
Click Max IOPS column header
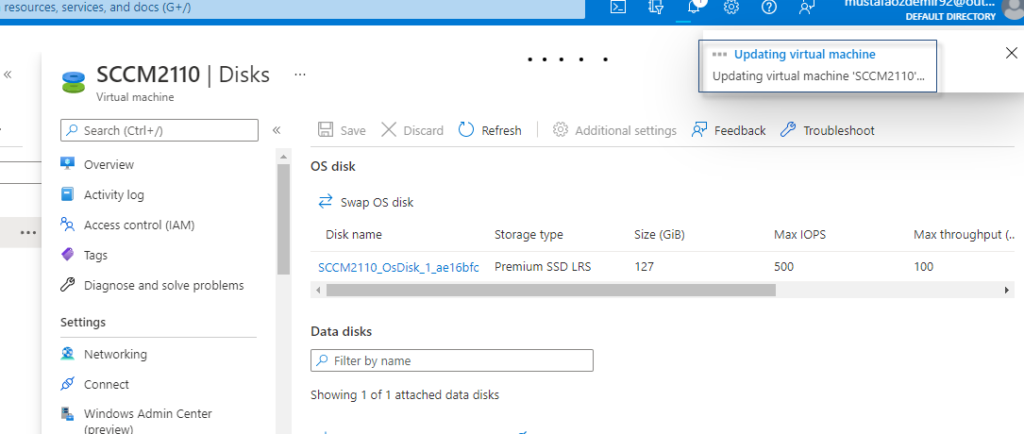click(x=799, y=234)
